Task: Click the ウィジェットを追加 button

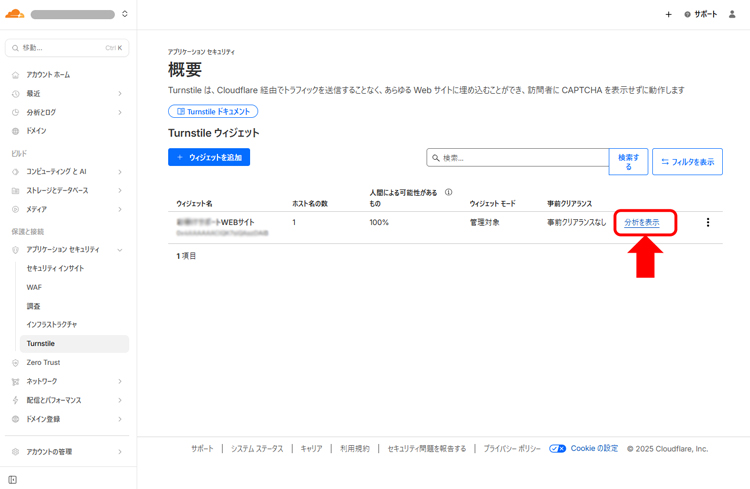Action: pos(209,157)
